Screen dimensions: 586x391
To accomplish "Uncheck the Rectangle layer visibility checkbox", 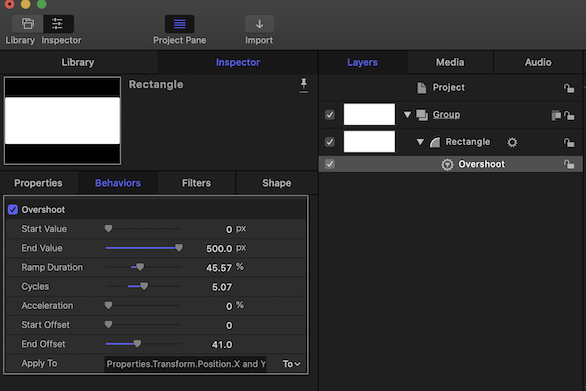I will 330,142.
